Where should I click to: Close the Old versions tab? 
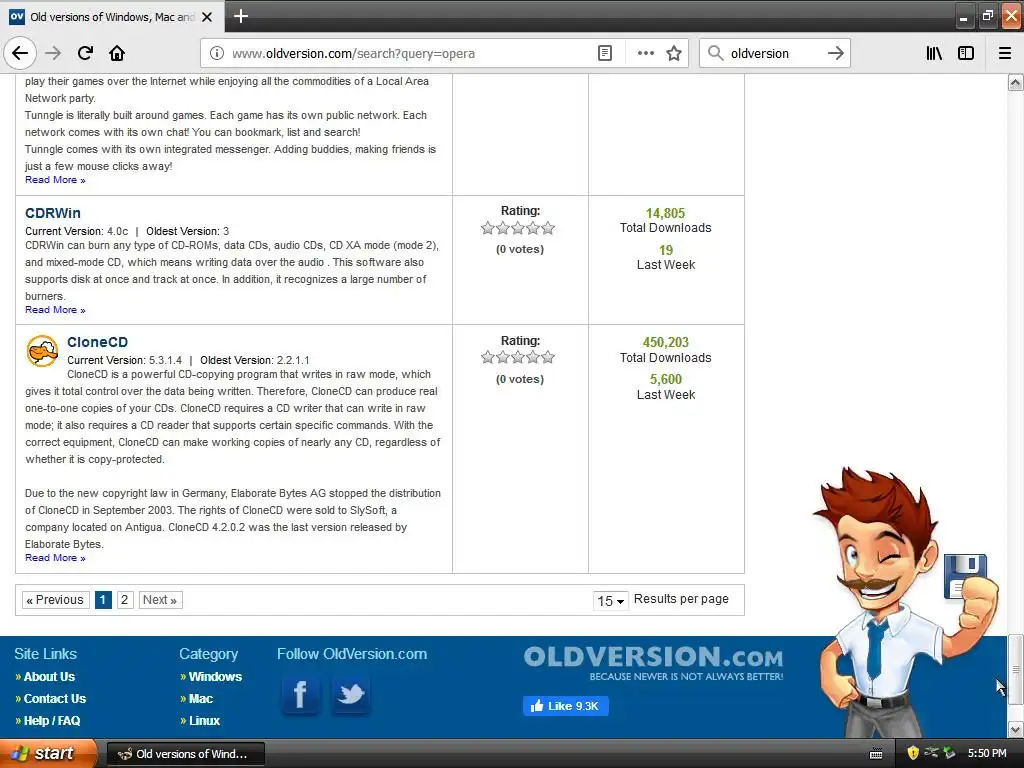207,17
